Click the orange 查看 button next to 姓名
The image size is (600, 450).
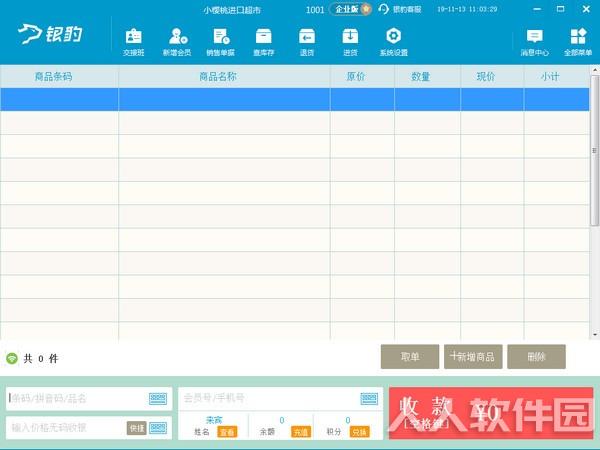pyautogui.click(x=227, y=432)
